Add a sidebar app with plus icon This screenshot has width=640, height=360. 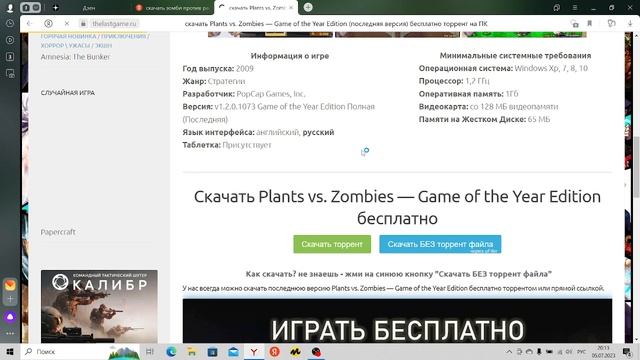tap(10, 299)
